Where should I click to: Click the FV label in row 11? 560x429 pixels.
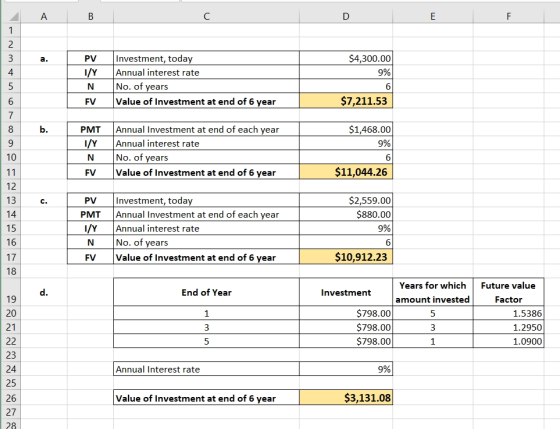pos(90,172)
